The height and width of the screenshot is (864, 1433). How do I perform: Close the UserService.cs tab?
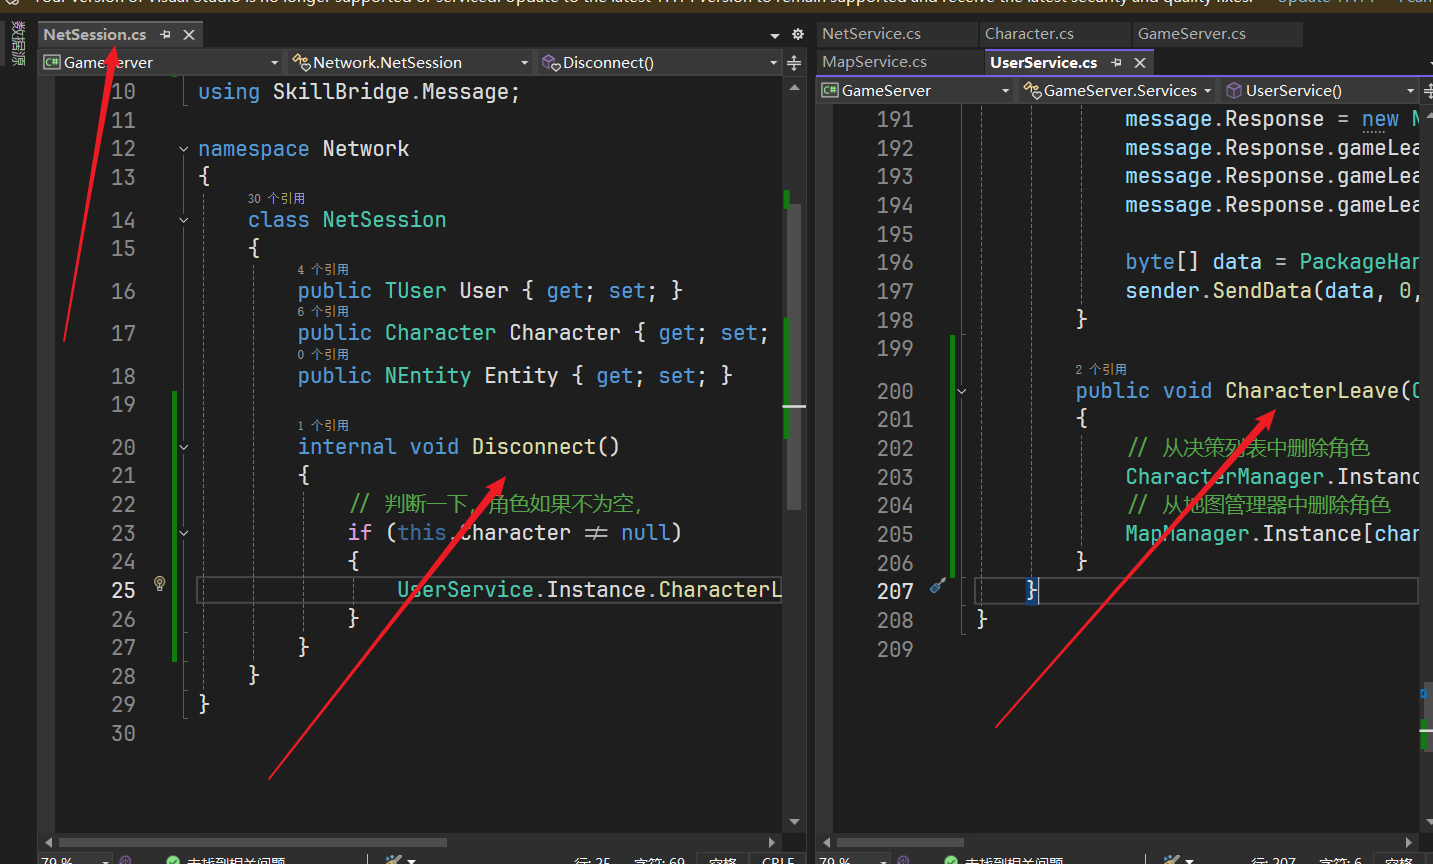tap(1140, 63)
